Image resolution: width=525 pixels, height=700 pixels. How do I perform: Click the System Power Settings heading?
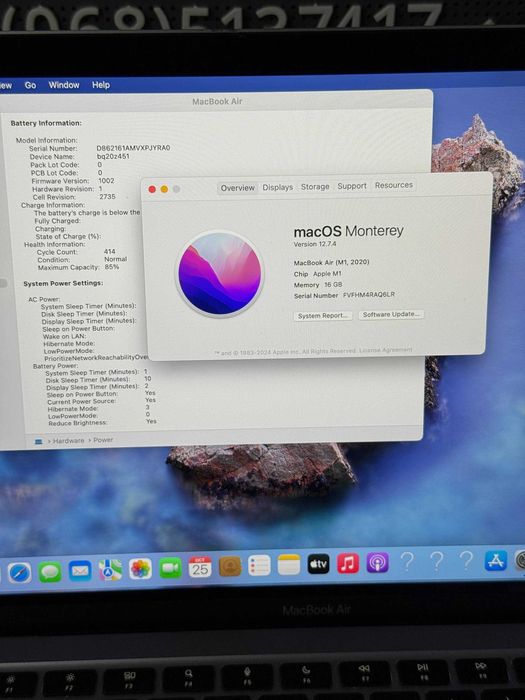(63, 283)
